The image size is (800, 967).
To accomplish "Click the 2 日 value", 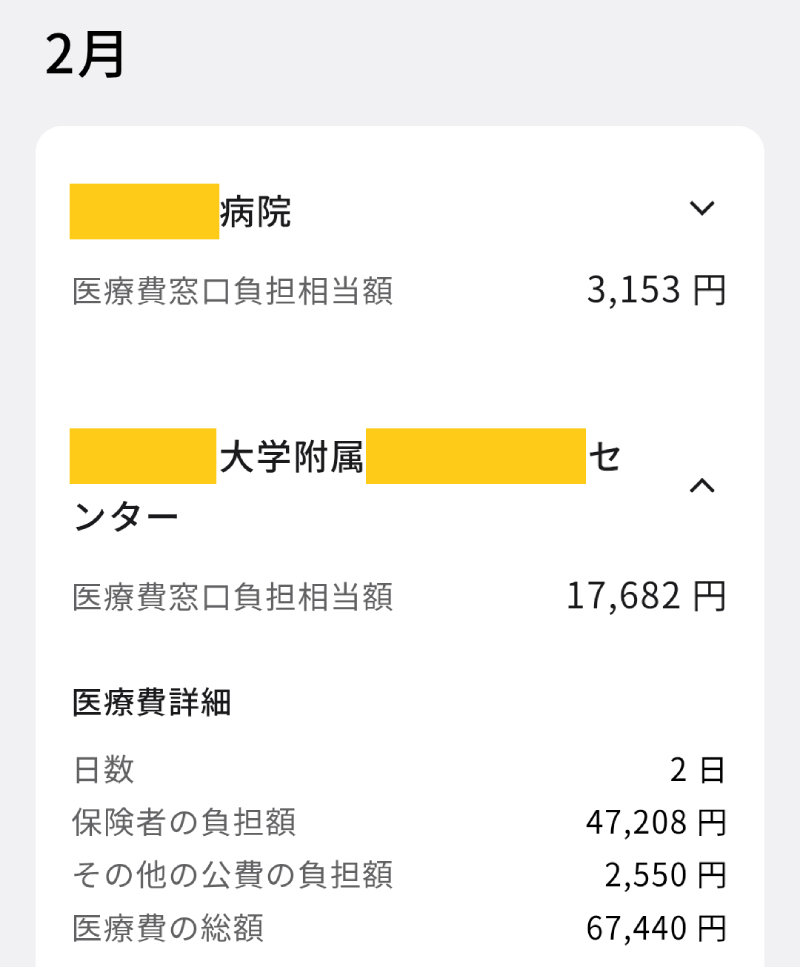I will pyautogui.click(x=696, y=770).
